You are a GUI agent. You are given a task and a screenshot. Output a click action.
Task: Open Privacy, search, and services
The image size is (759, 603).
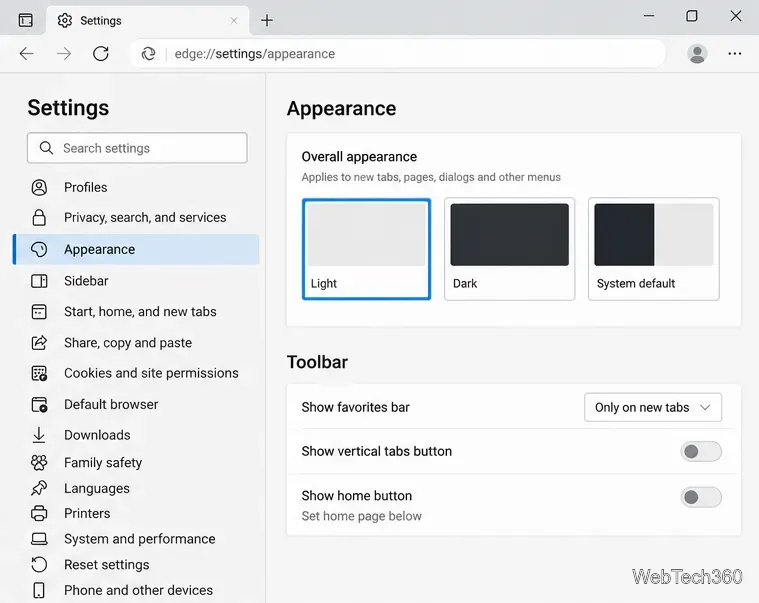coord(136,218)
